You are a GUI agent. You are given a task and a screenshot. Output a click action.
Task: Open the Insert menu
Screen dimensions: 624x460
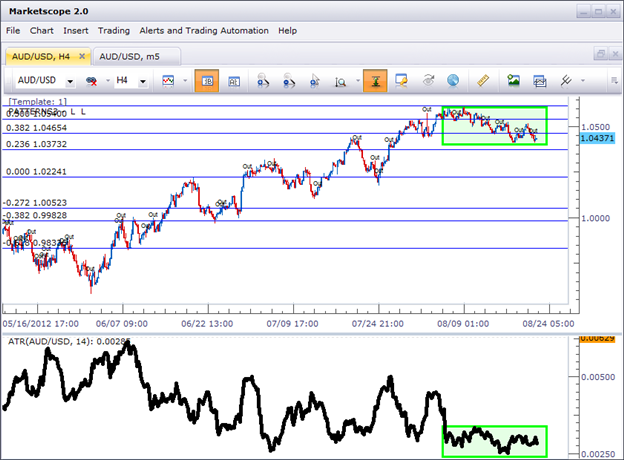[76, 31]
